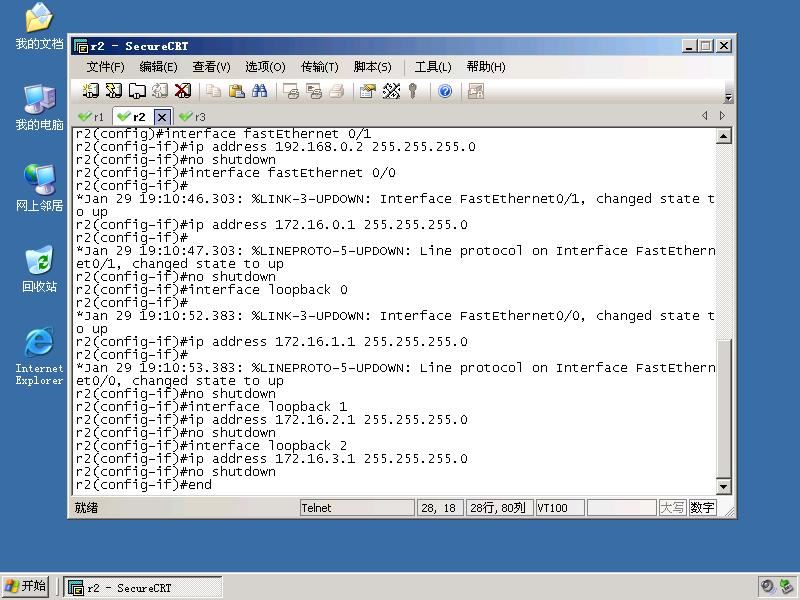Click the 'r2(config-if)#end' terminal line
800x600 pixels.
pyautogui.click(x=144, y=485)
